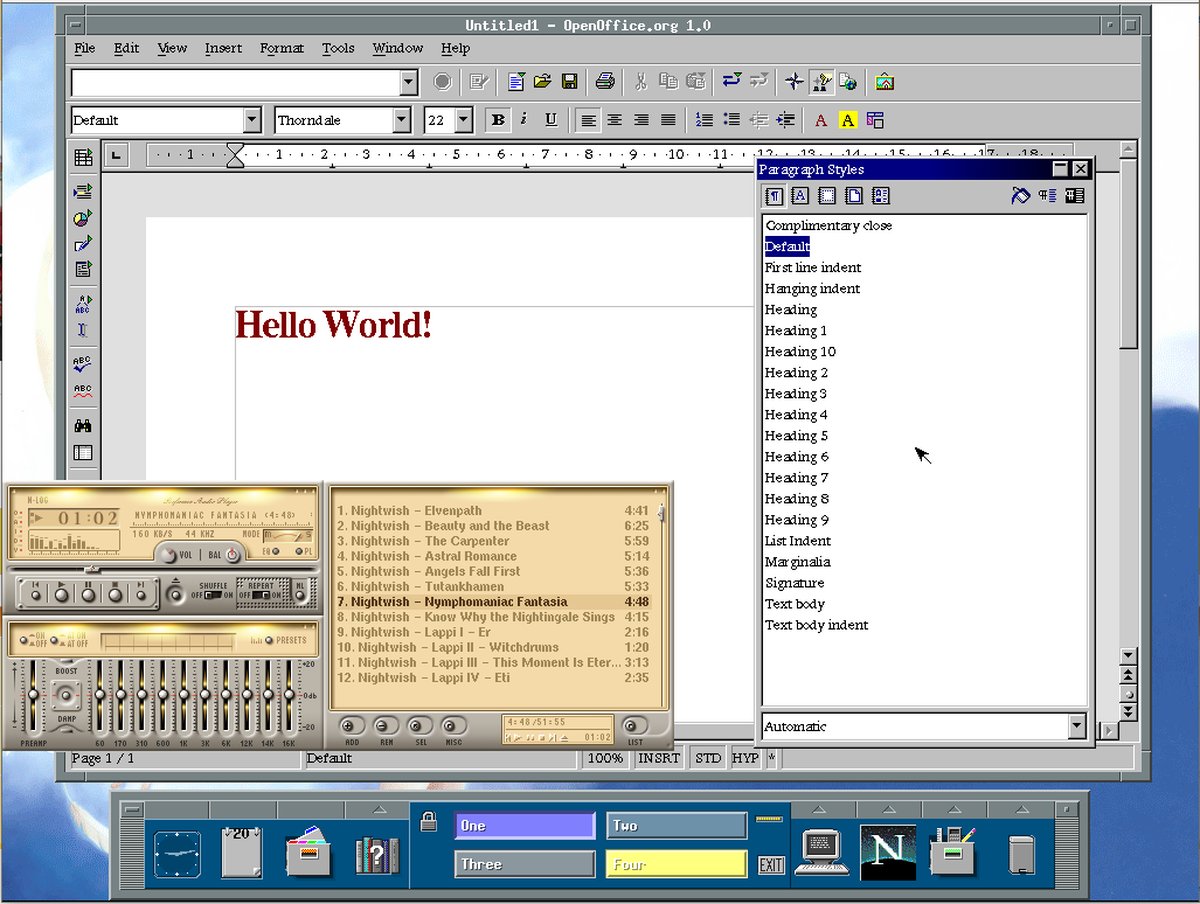Open the font size dropdown
Image resolution: width=1200 pixels, height=904 pixels.
463,120
